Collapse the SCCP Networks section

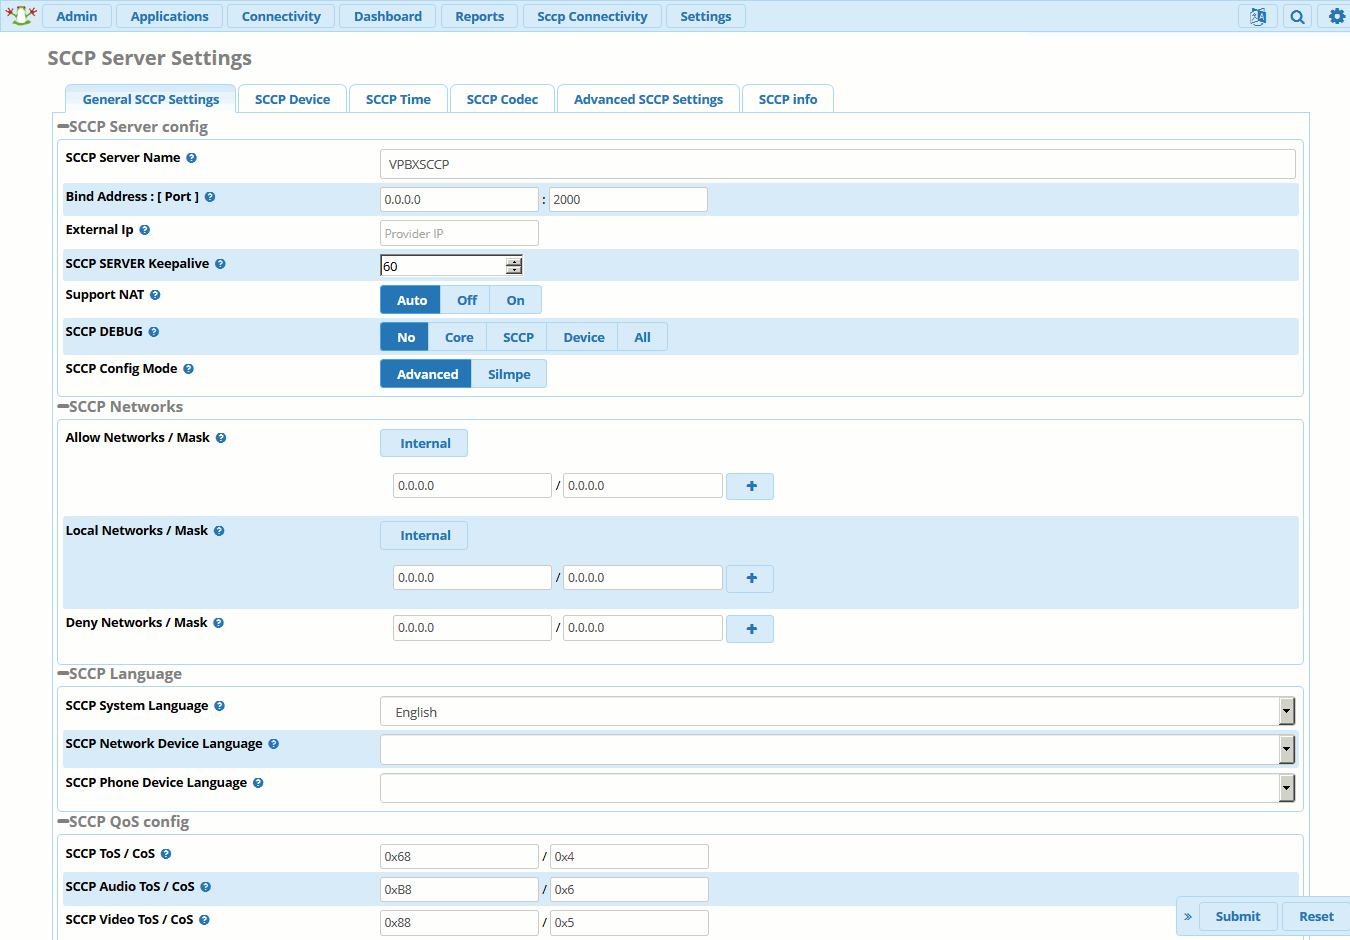[x=64, y=407]
